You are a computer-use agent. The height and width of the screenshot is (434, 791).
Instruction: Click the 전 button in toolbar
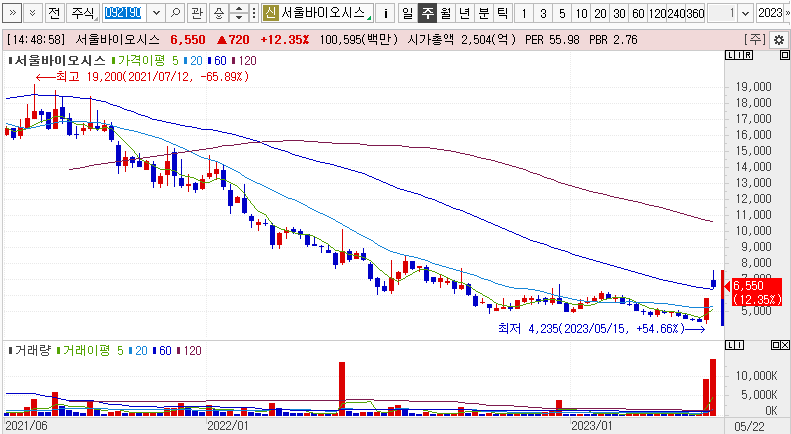(x=54, y=13)
